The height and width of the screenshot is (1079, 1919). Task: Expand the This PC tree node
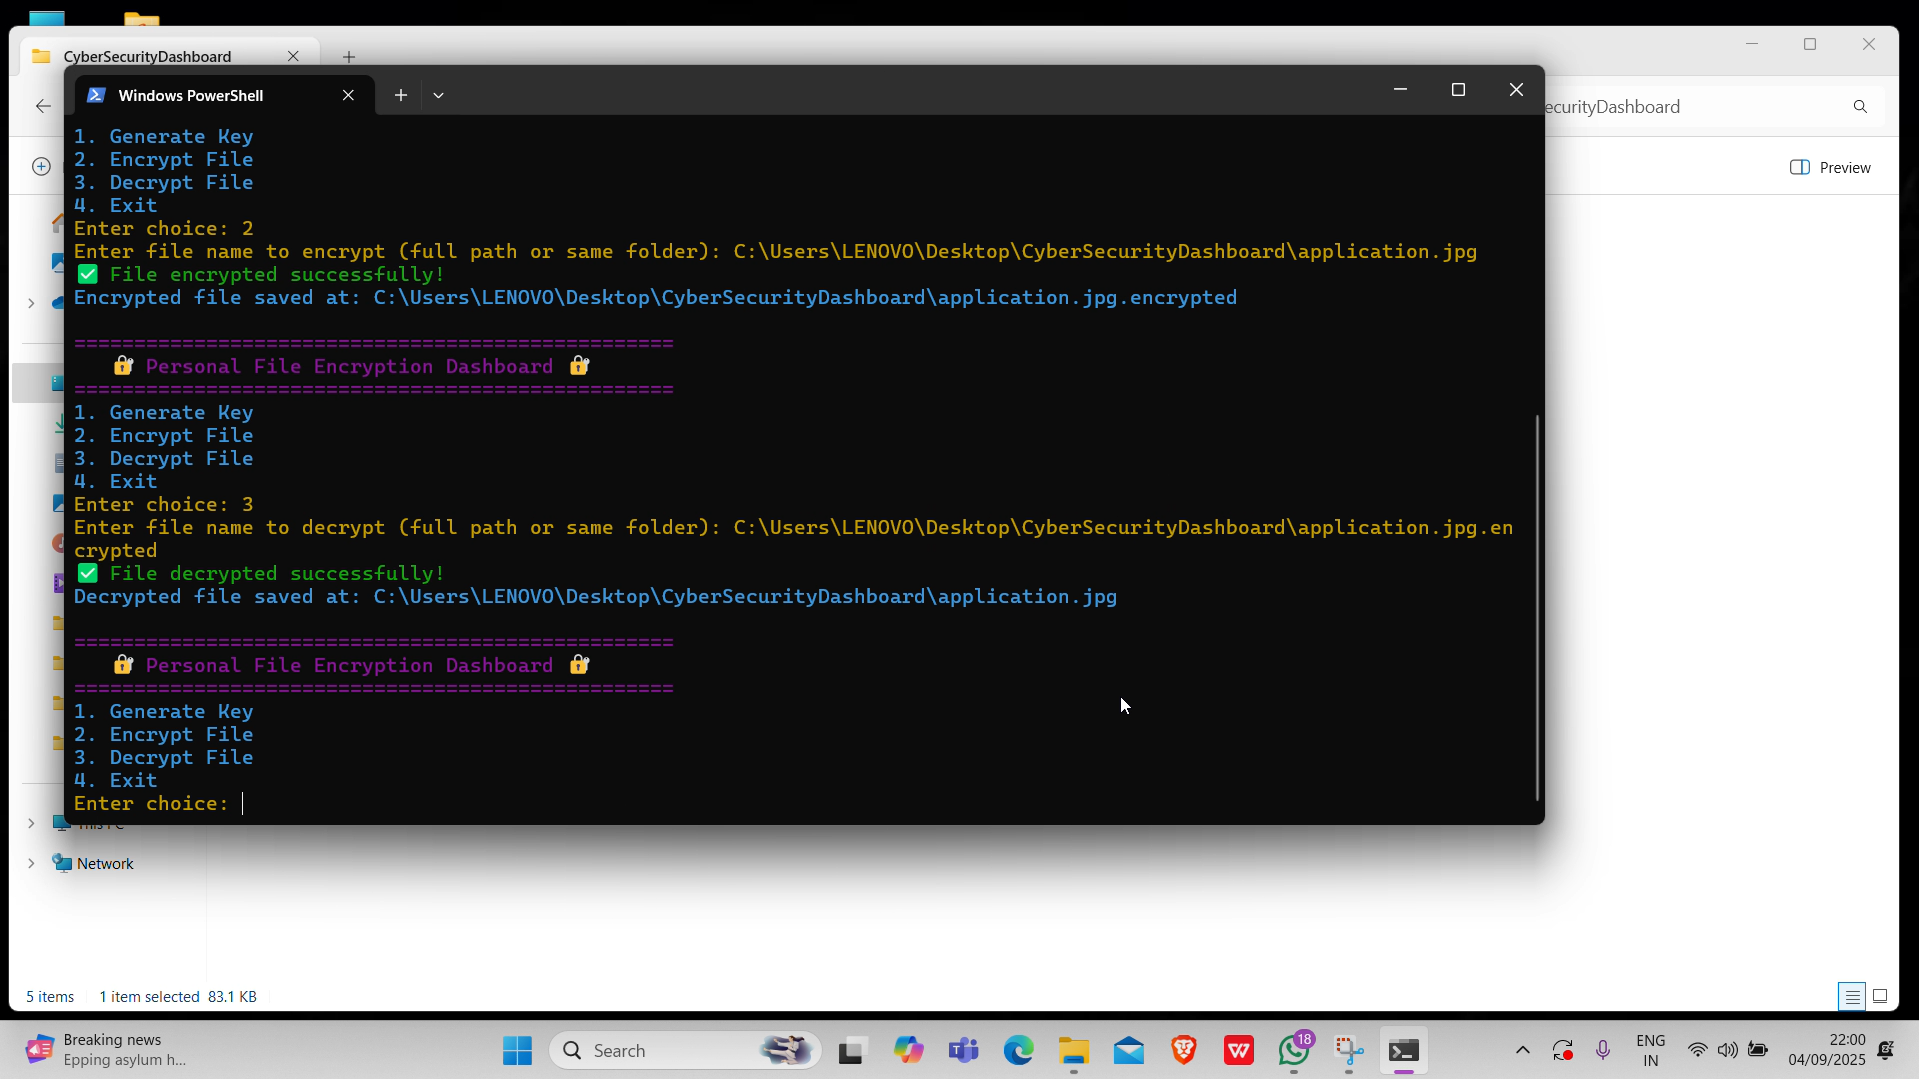[31, 823]
